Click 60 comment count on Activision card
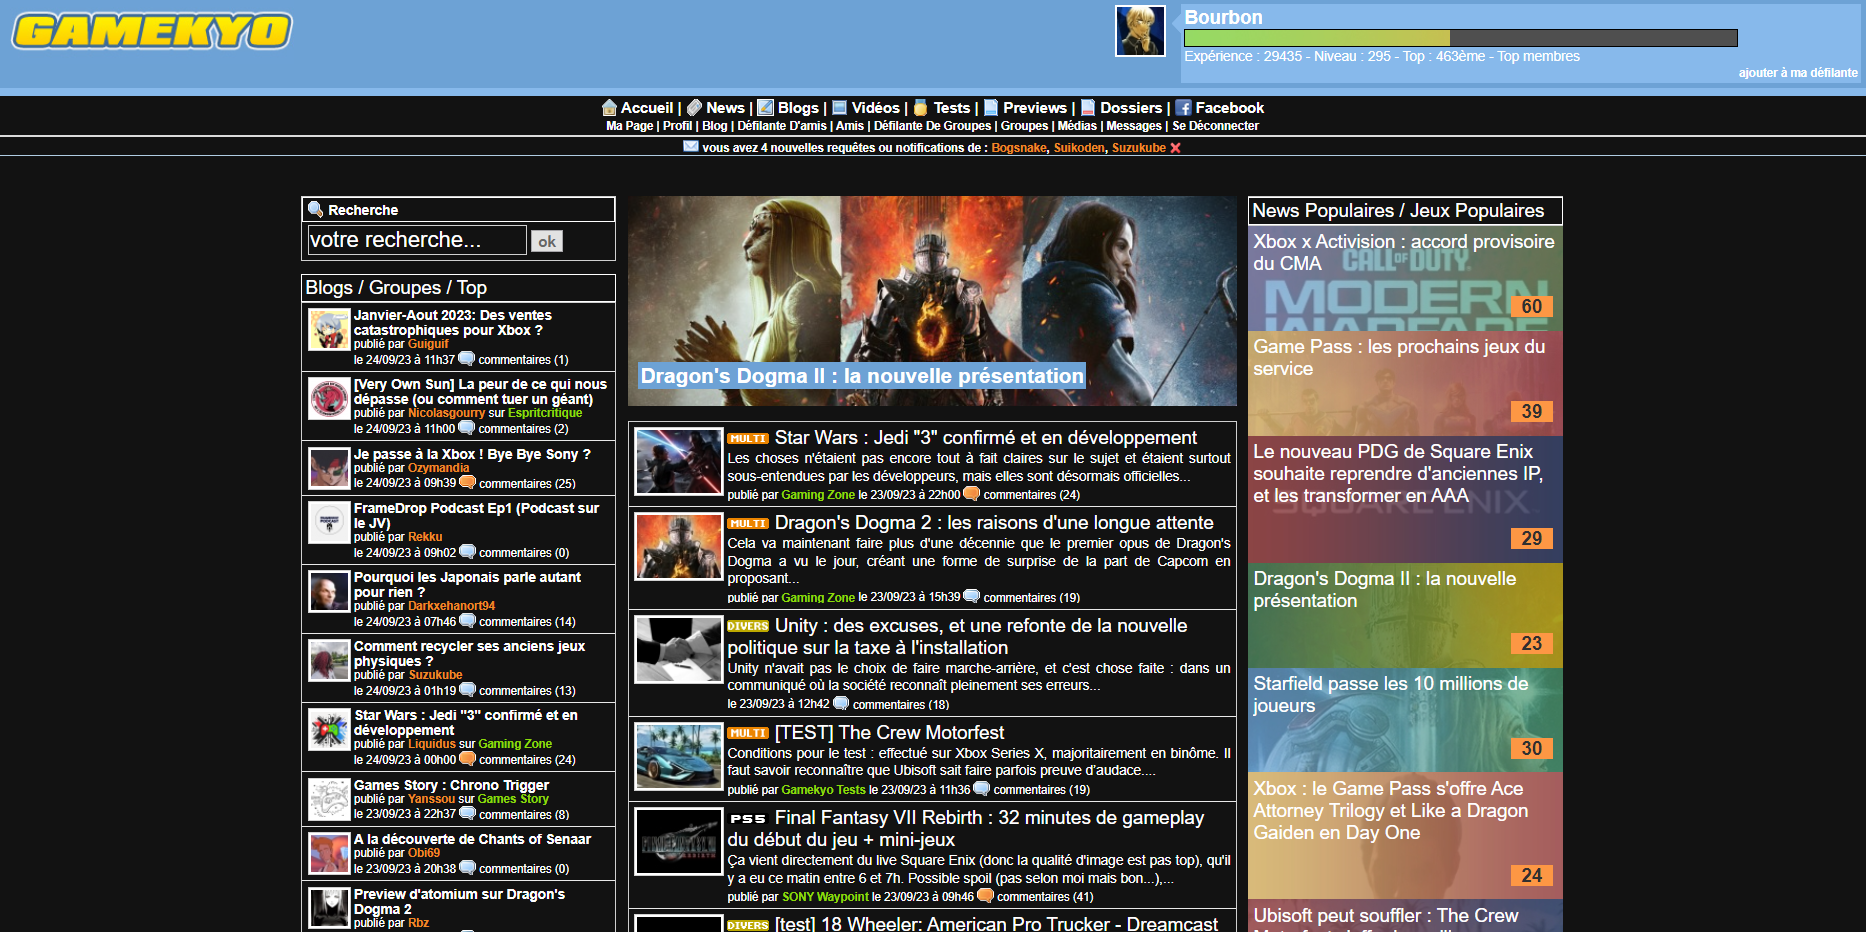 1532,307
